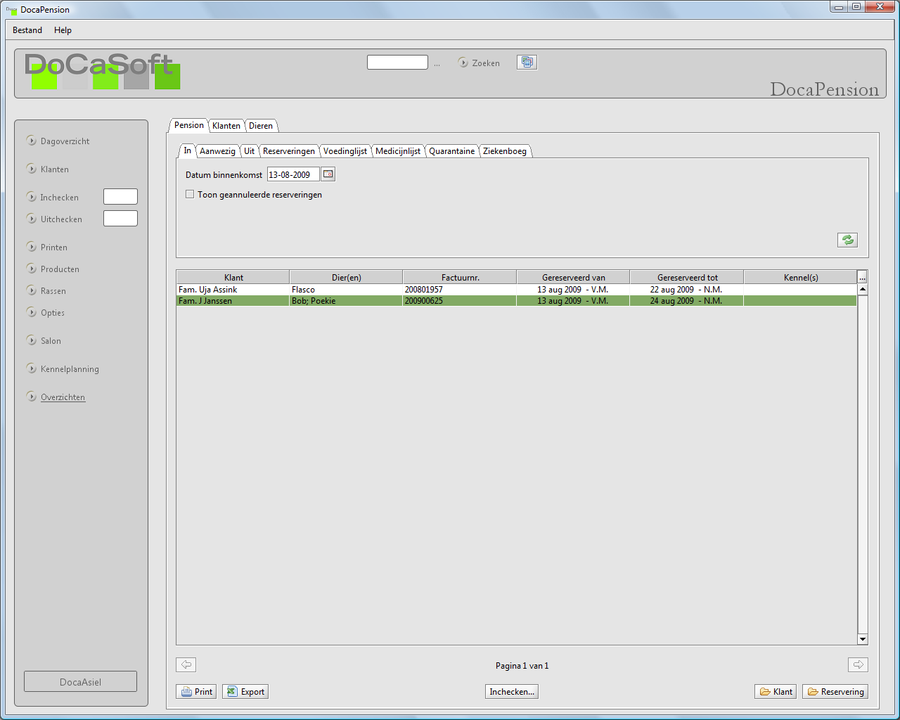Open Opties in the sidebar
900x720 pixels.
point(53,313)
